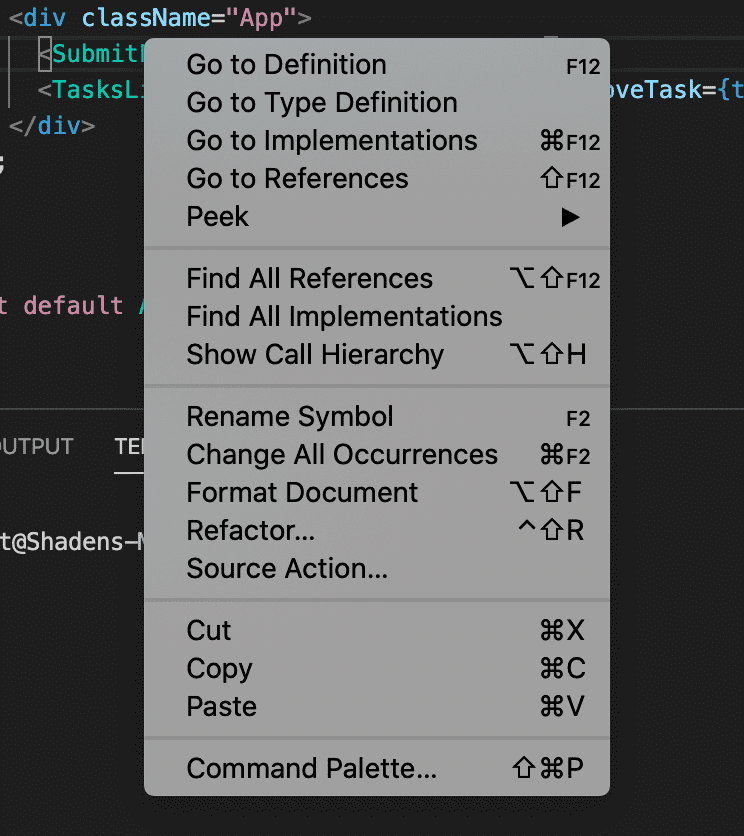The height and width of the screenshot is (836, 744).
Task: Paste from the context menu
Action: (x=221, y=707)
